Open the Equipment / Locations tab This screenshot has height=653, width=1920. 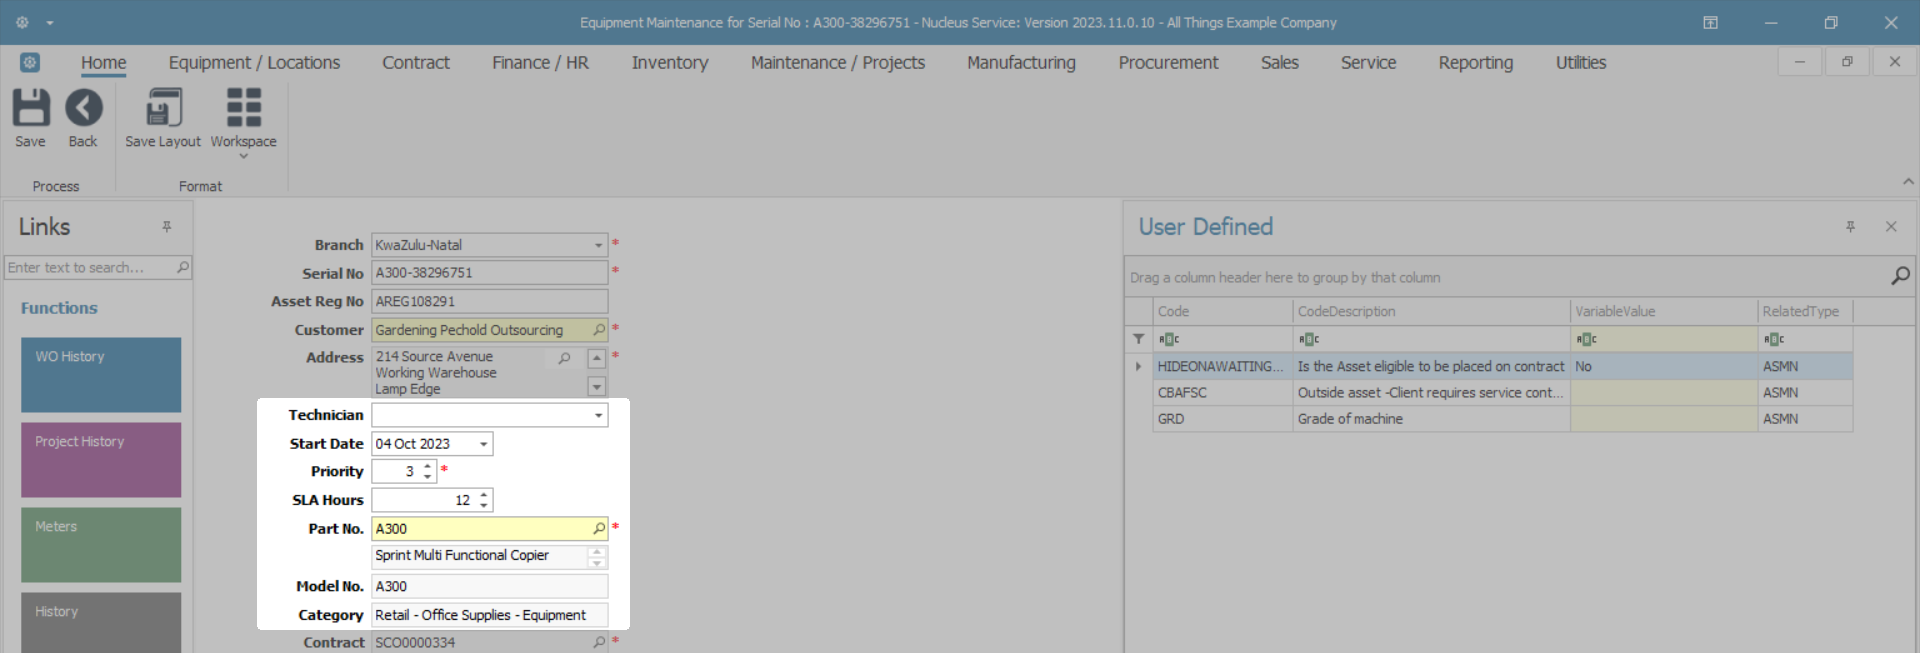click(254, 62)
